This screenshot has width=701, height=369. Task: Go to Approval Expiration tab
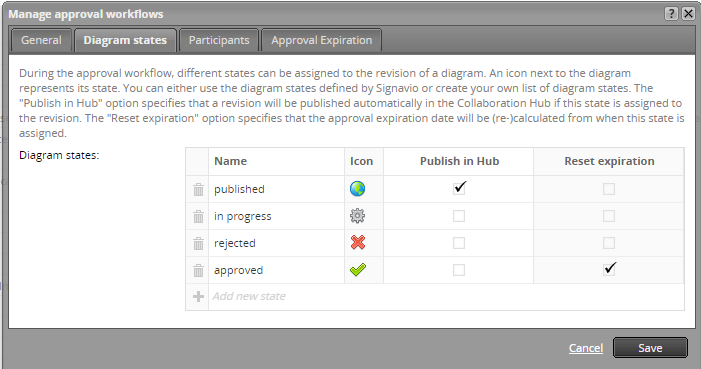coord(321,40)
